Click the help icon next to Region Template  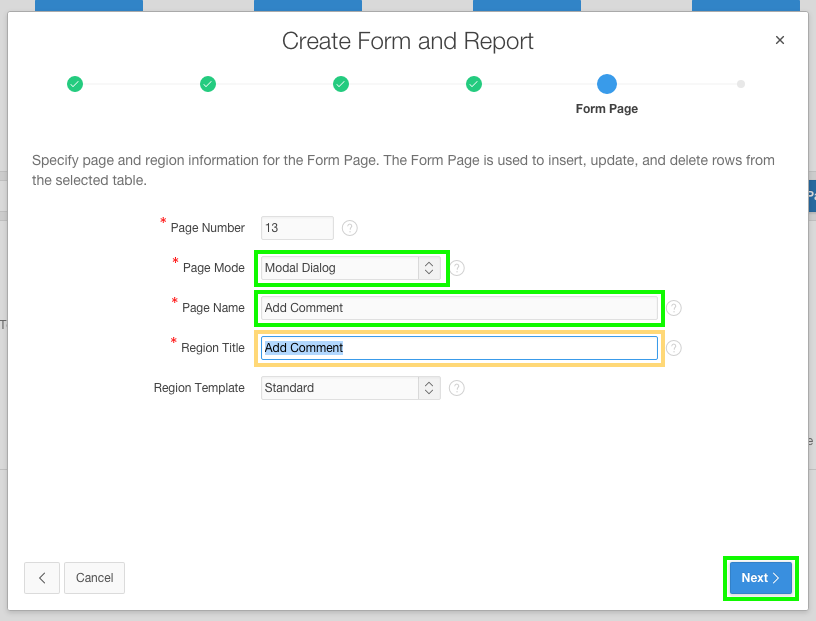pyautogui.click(x=457, y=388)
